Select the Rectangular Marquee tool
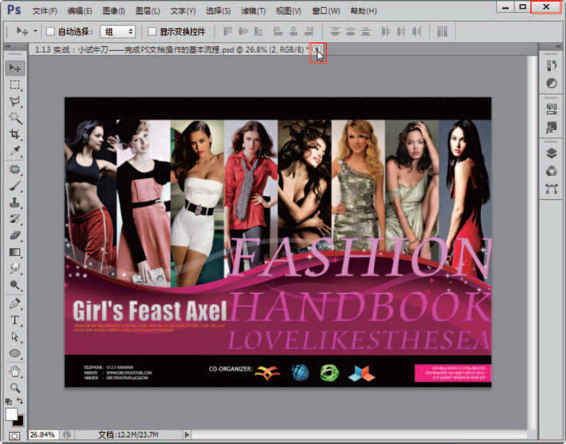 15,85
